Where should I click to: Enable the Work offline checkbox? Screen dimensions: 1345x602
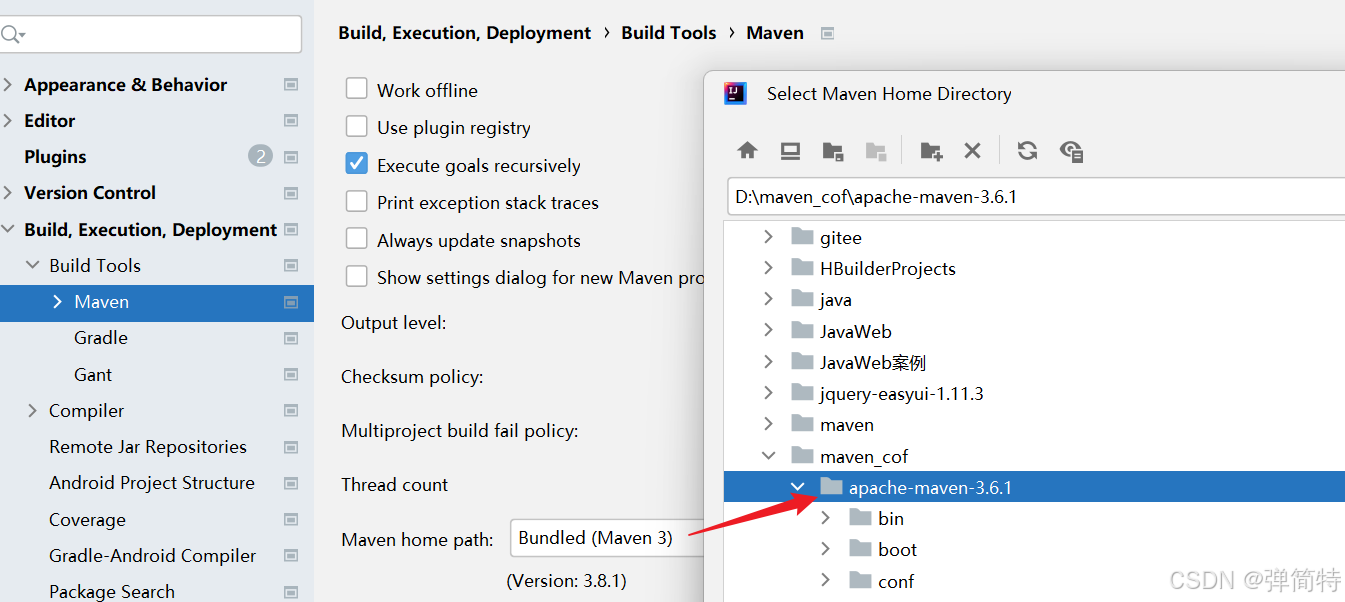[357, 89]
